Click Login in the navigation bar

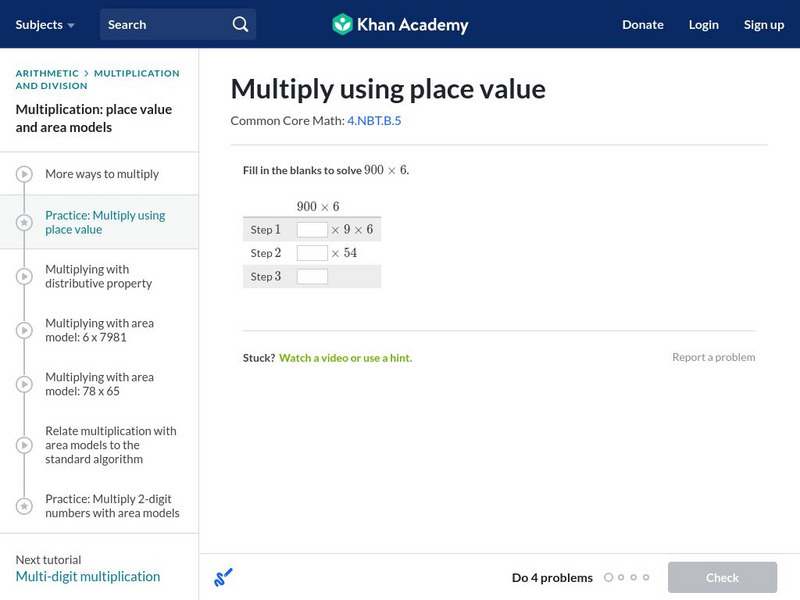(x=703, y=24)
